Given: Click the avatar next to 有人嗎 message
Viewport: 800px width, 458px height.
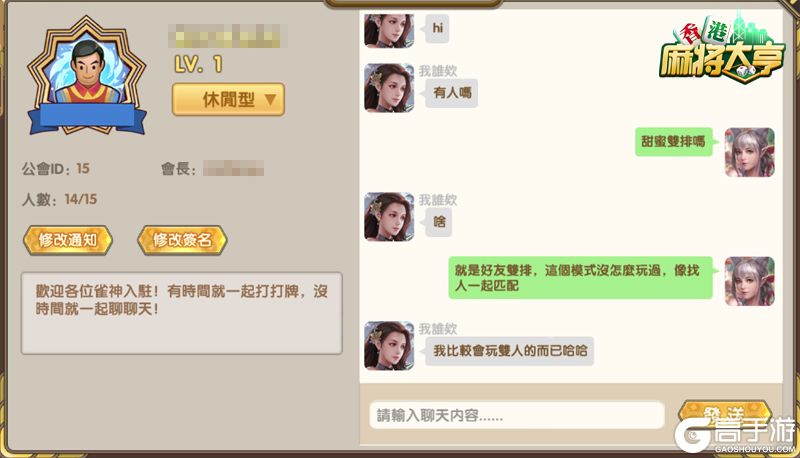Looking at the screenshot, I should (389, 88).
